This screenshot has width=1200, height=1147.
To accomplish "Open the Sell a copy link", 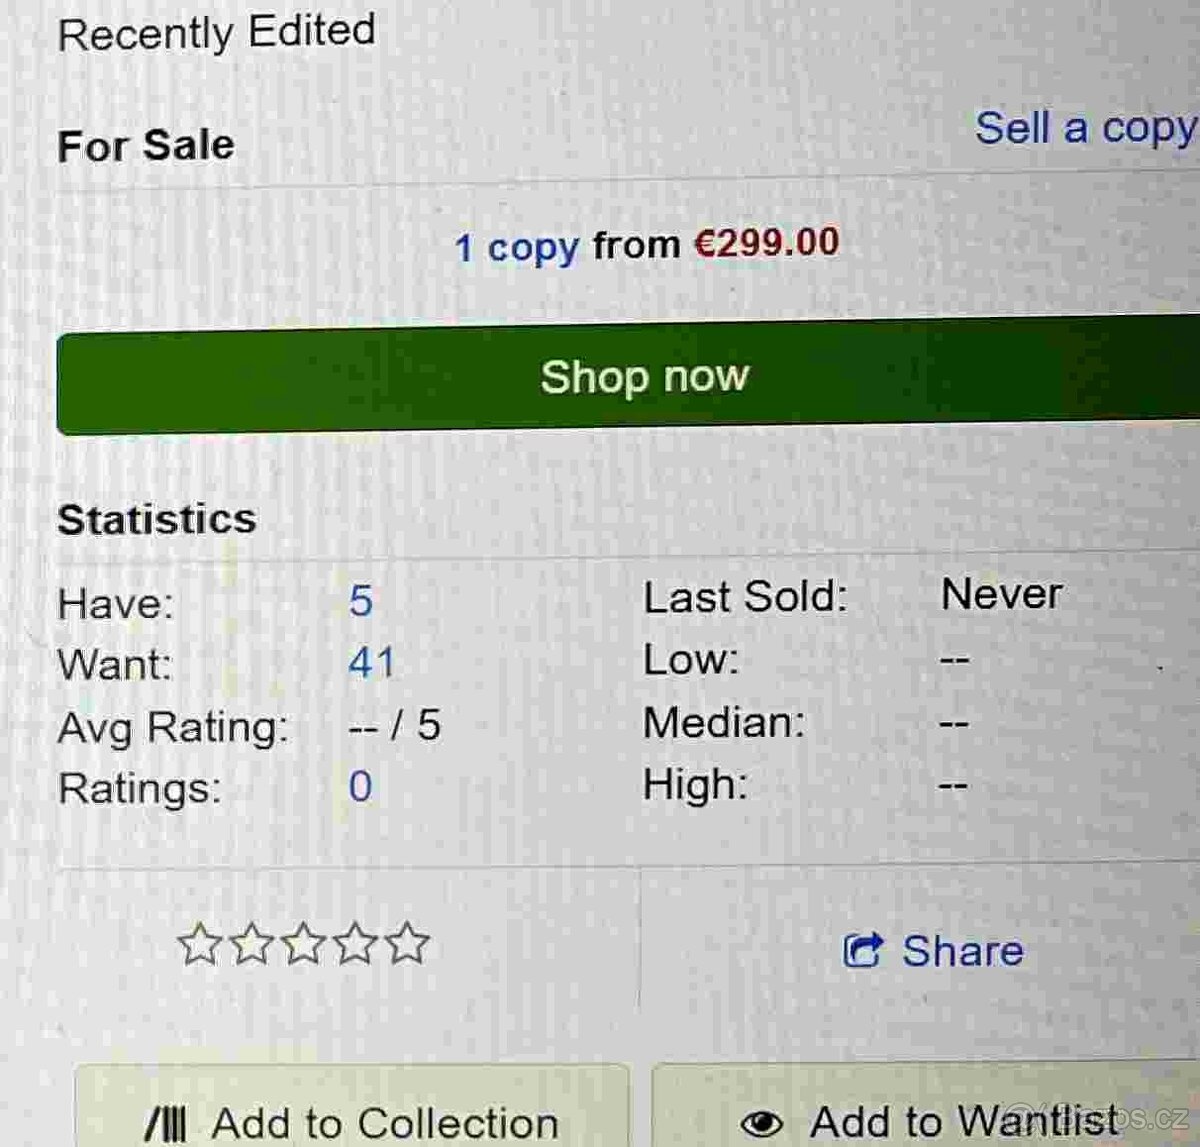I will click(1085, 129).
